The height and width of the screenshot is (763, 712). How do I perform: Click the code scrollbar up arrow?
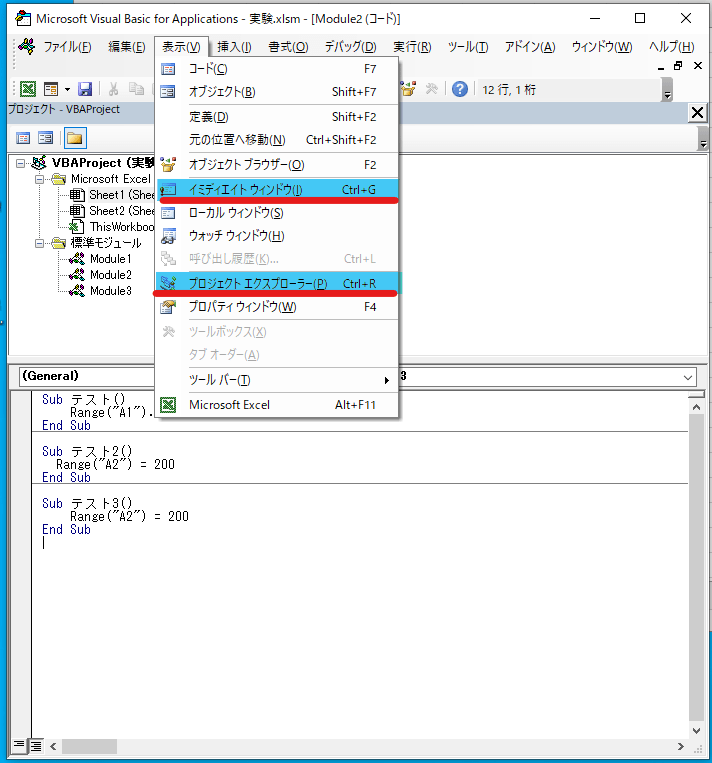coord(696,407)
